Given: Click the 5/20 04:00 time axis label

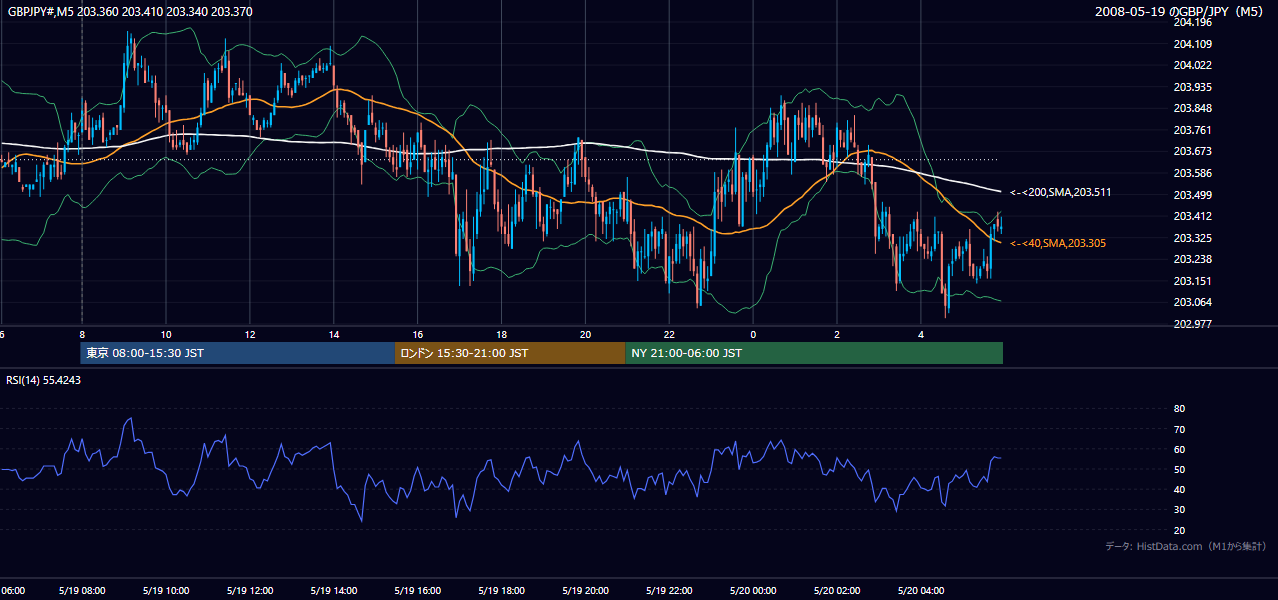Looking at the screenshot, I should point(922,590).
